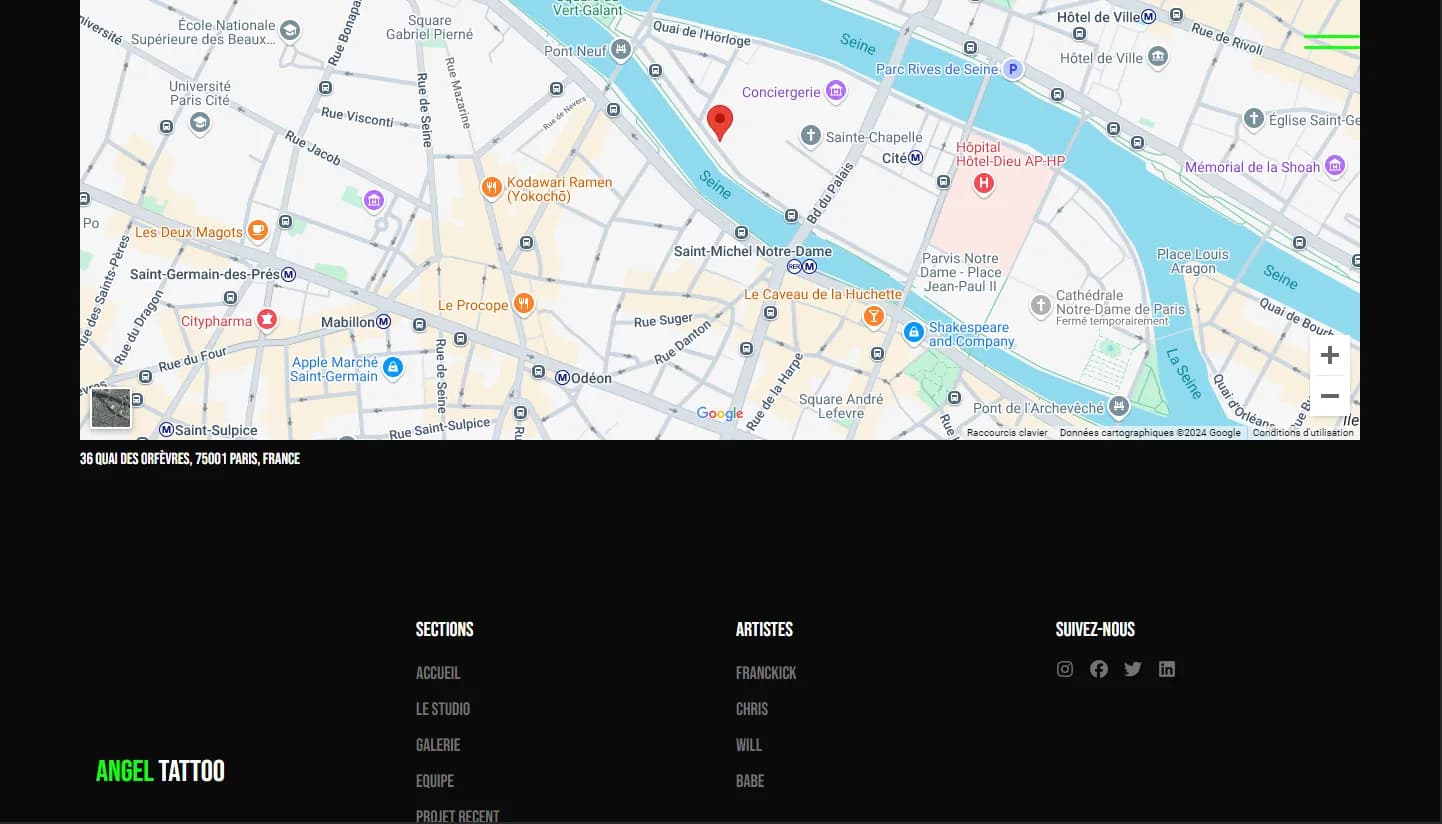This screenshot has height=824, width=1442.
Task: Click the Parvis Notre Dame place label
Action: point(960,272)
